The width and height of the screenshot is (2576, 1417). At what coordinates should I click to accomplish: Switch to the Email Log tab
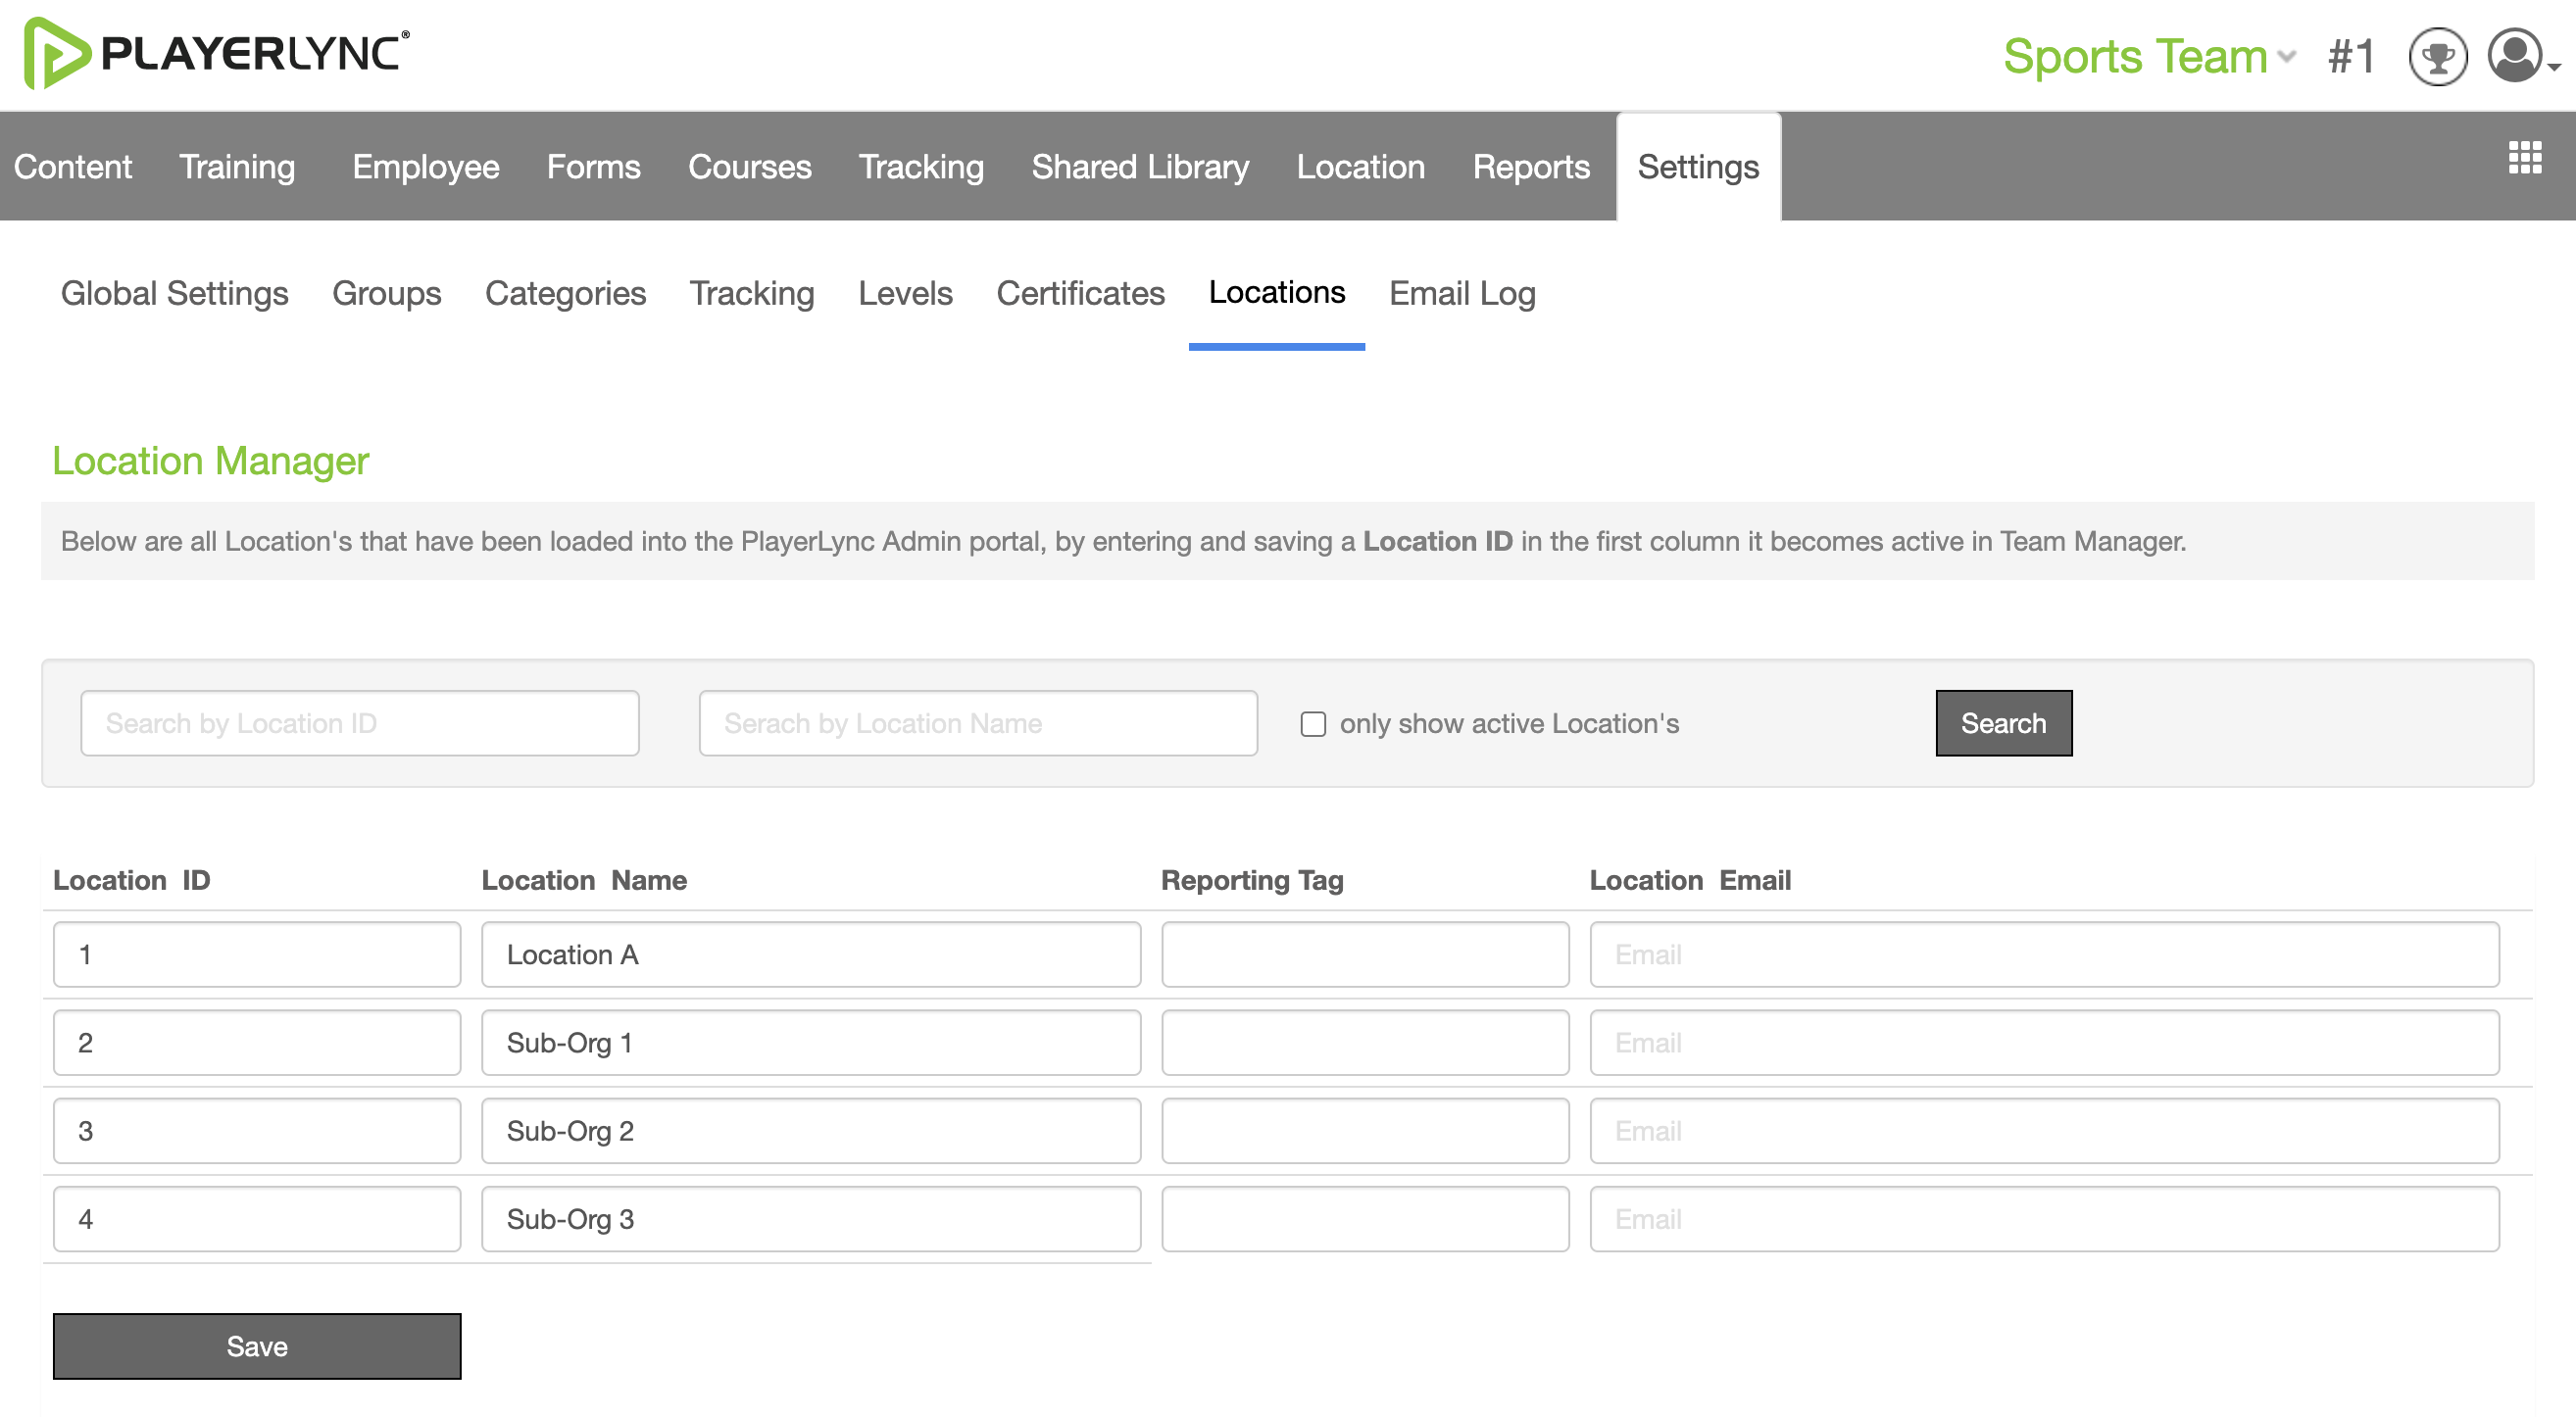pos(1462,293)
